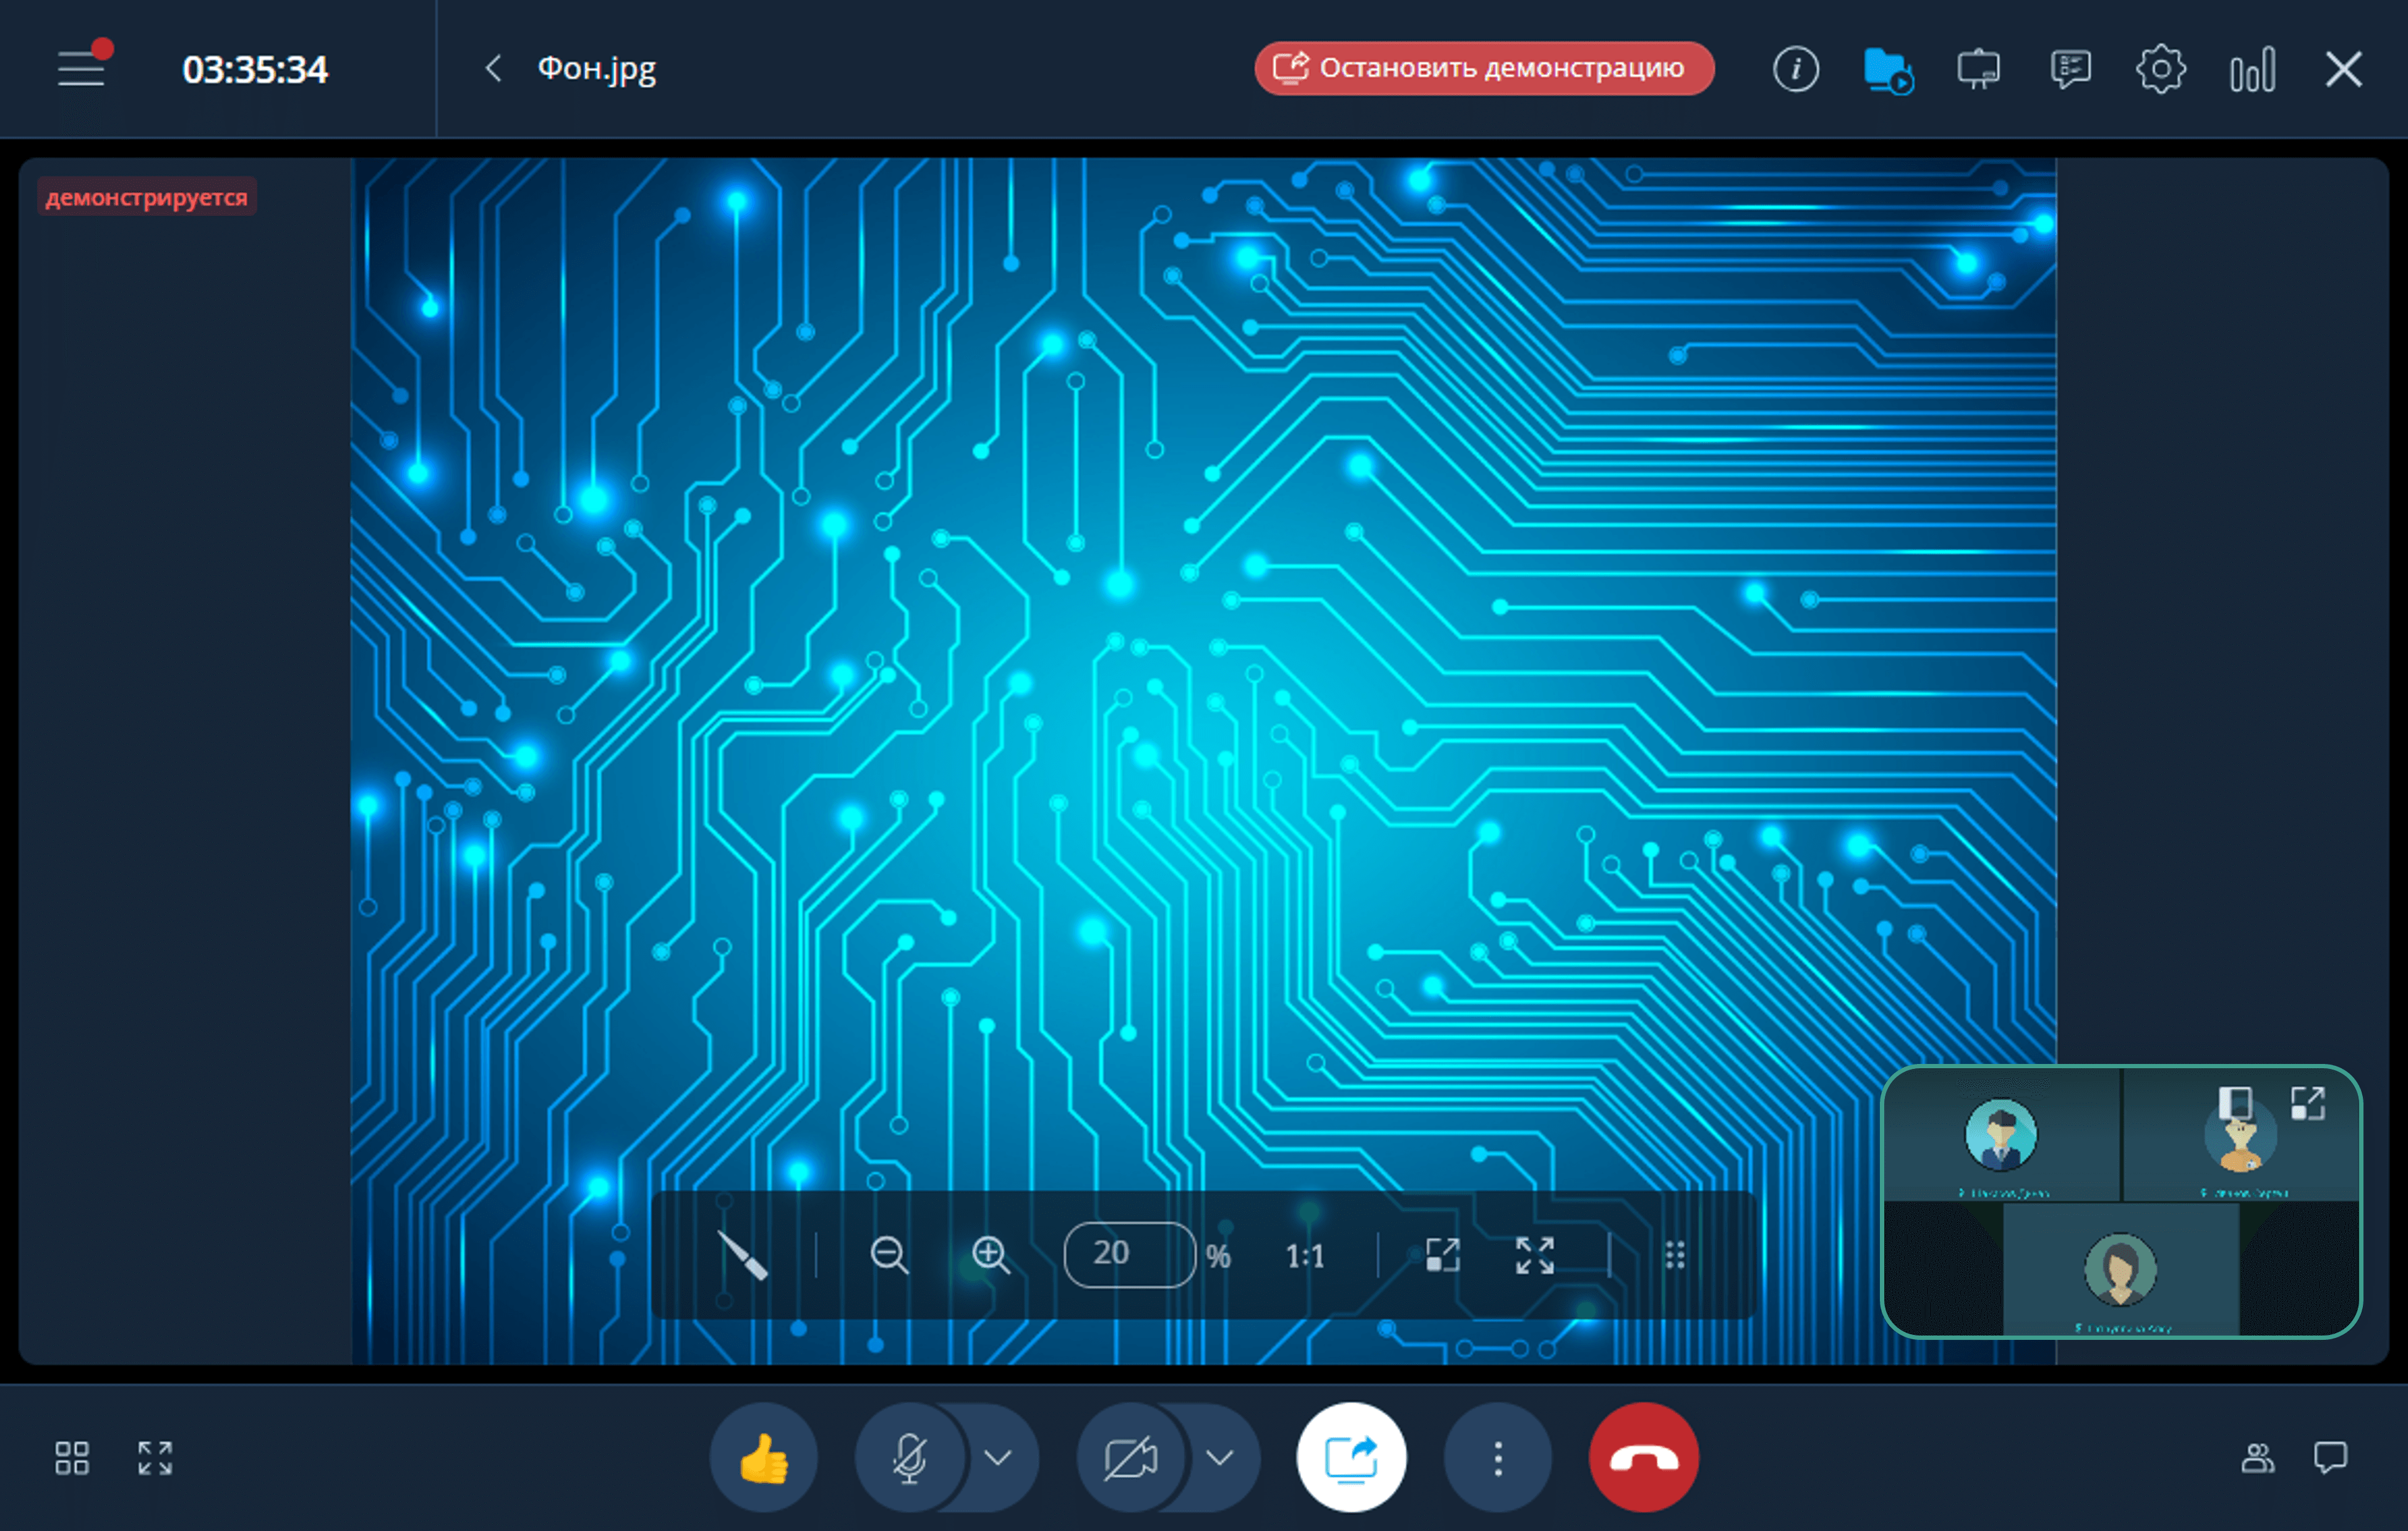
Task: Open the three-dot more options menu
Action: point(1497,1458)
